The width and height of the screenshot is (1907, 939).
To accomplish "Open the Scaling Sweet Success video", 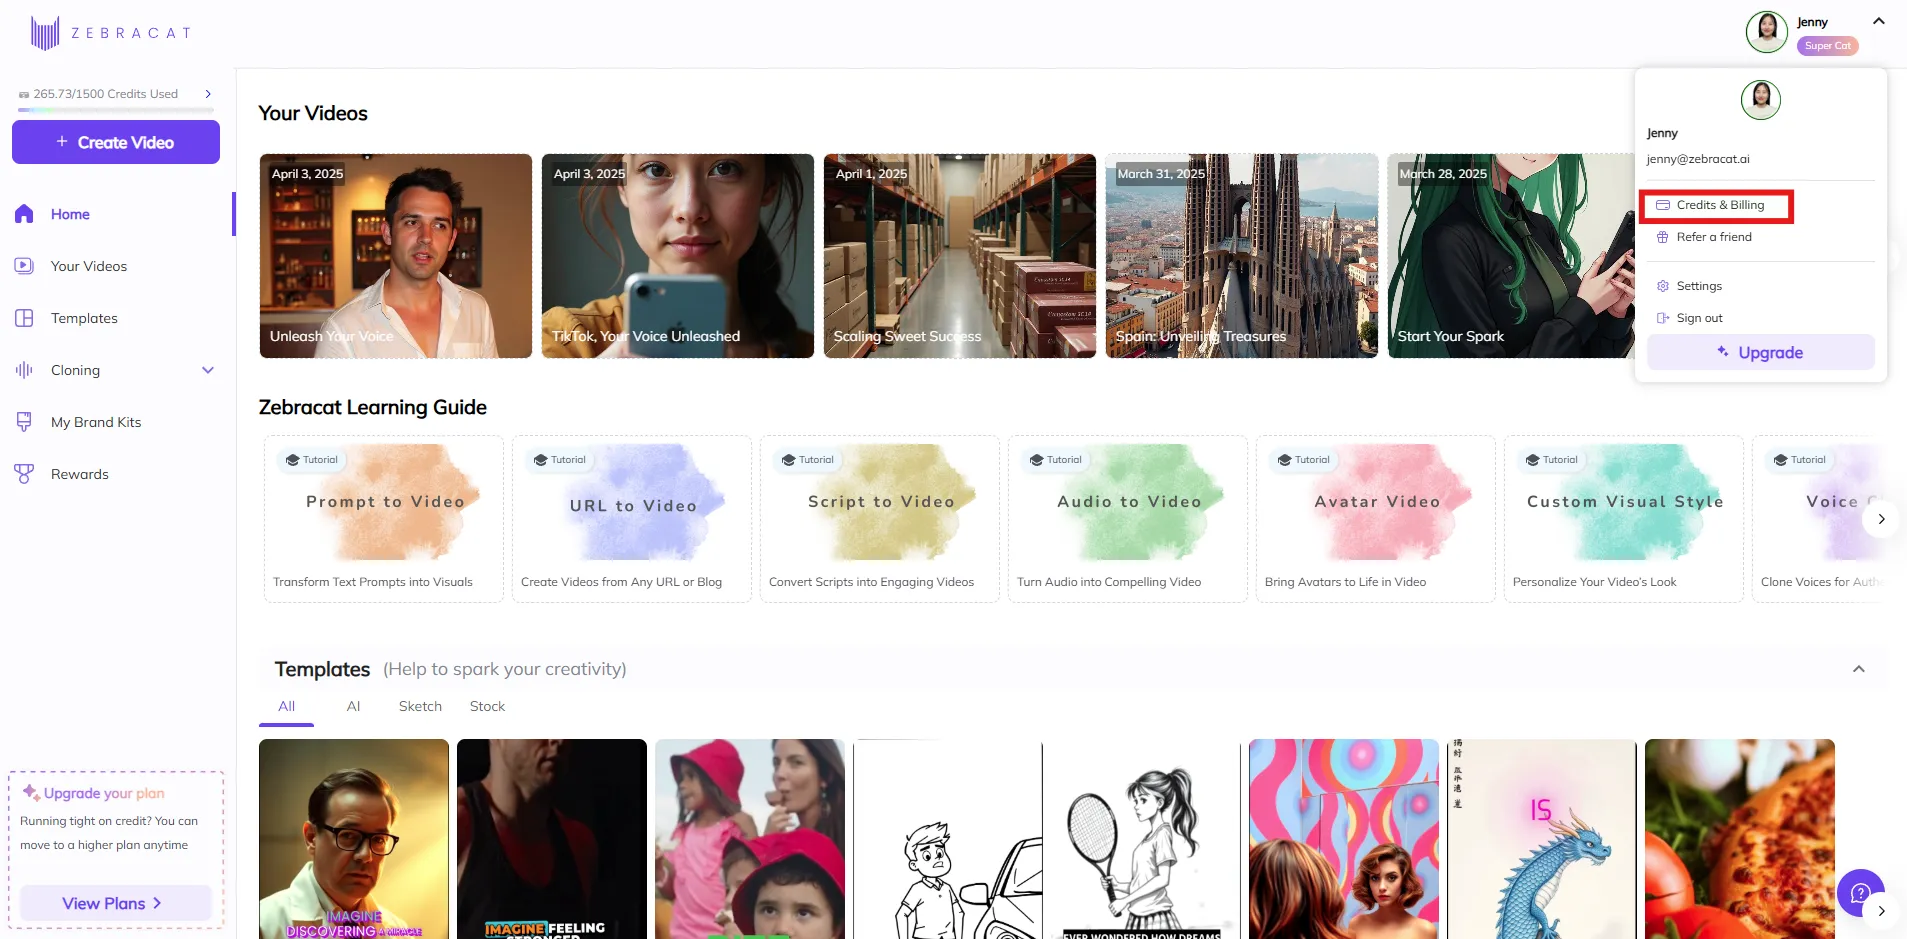I will (960, 256).
